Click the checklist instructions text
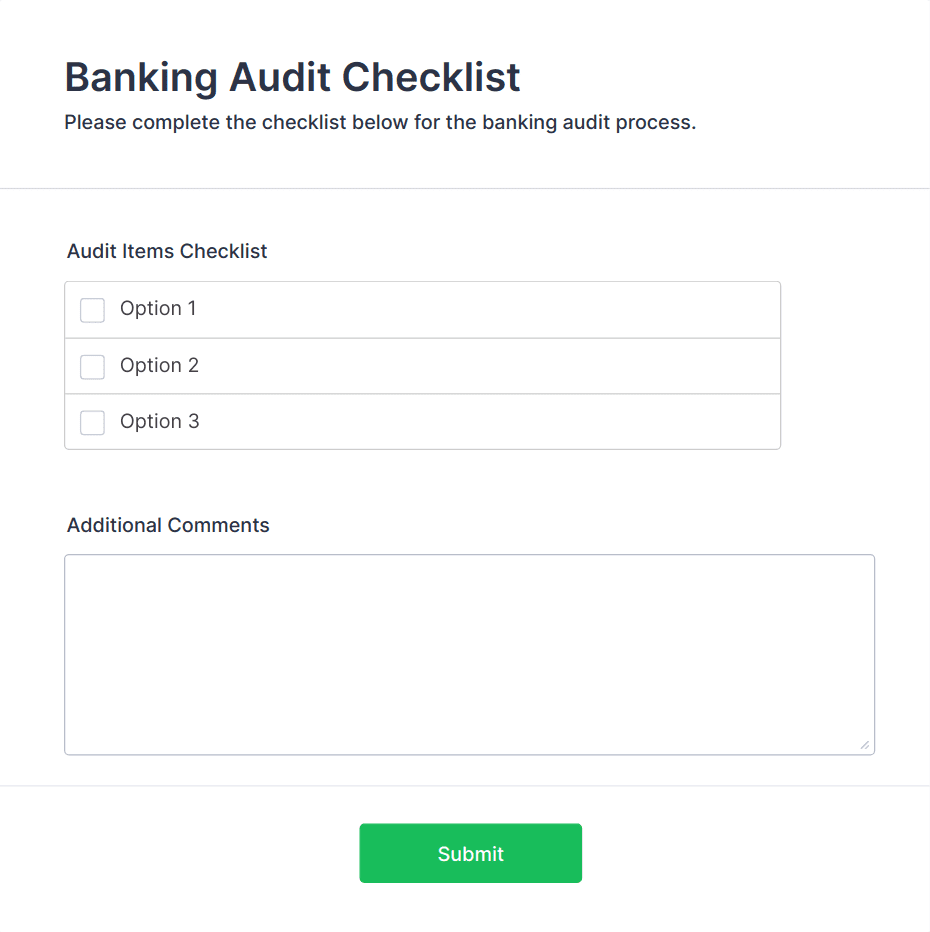The width and height of the screenshot is (930, 932). tap(380, 122)
